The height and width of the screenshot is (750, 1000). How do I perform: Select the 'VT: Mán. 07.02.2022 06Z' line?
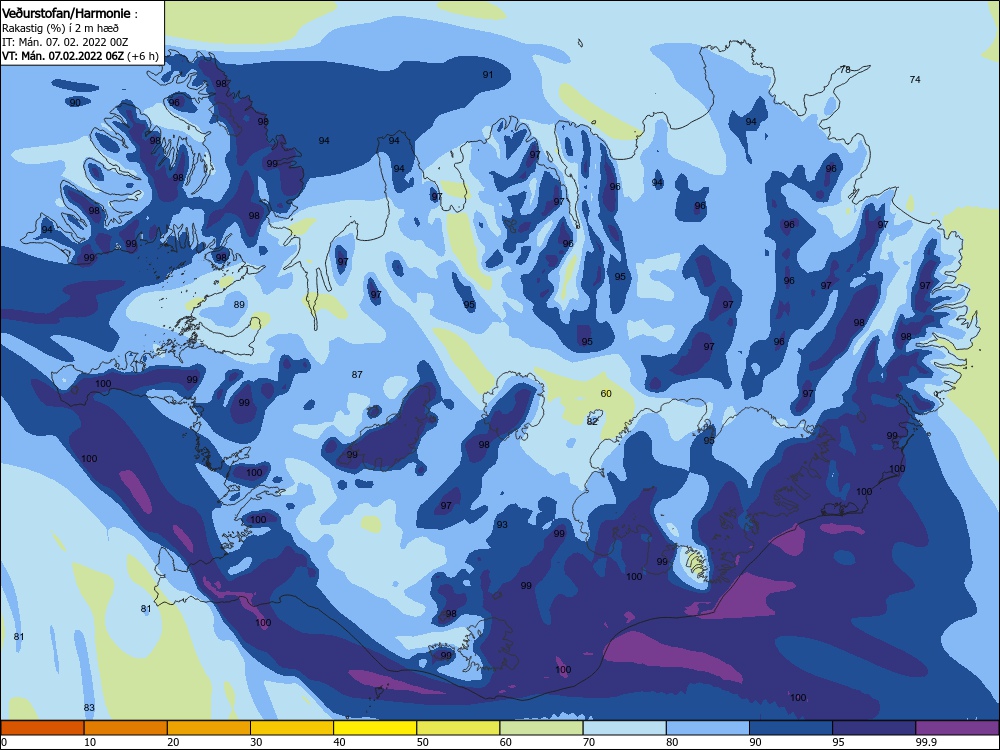(62, 56)
